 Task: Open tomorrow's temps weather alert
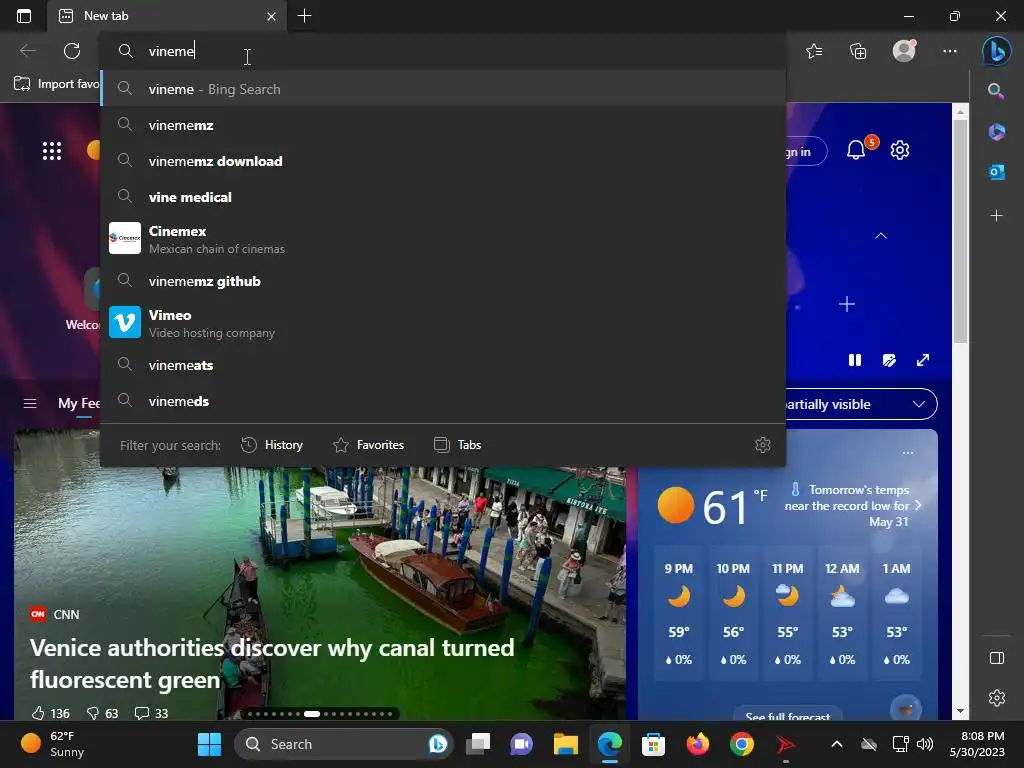point(852,505)
